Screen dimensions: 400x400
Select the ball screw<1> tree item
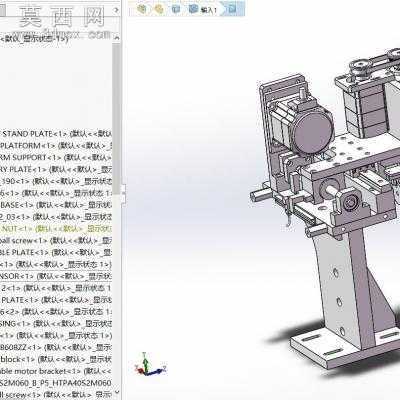(56, 240)
